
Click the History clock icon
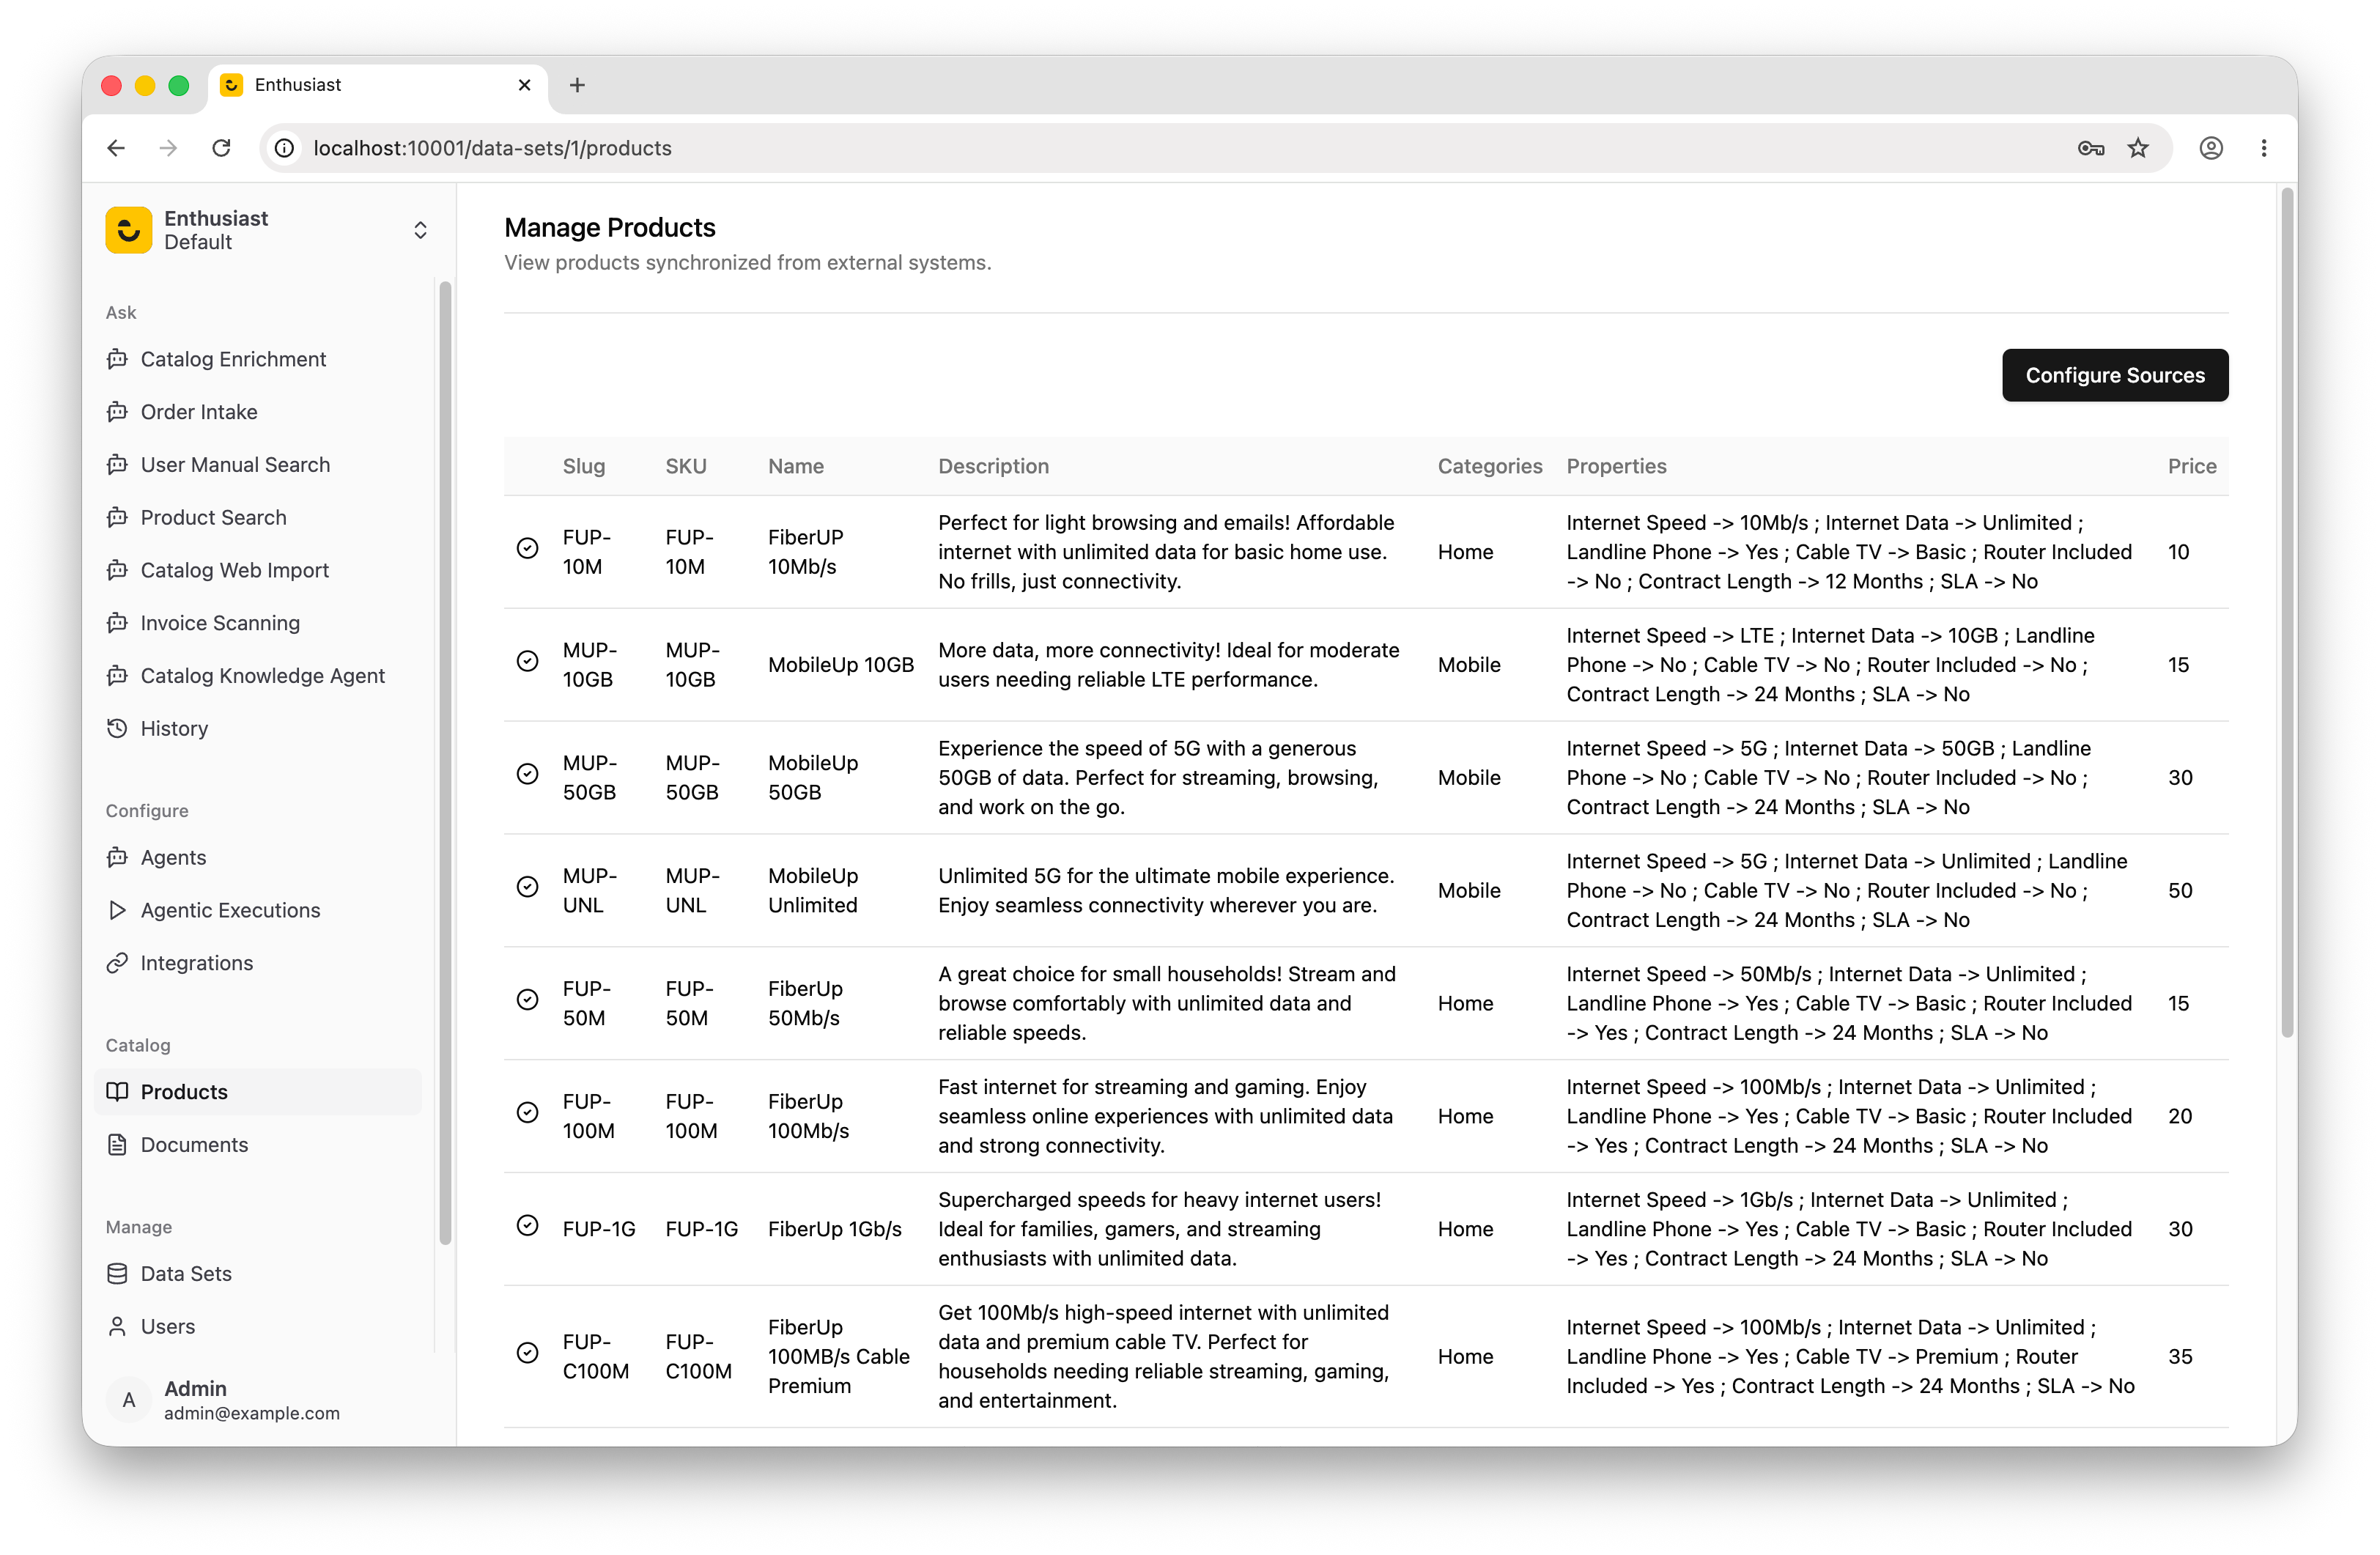(x=117, y=728)
